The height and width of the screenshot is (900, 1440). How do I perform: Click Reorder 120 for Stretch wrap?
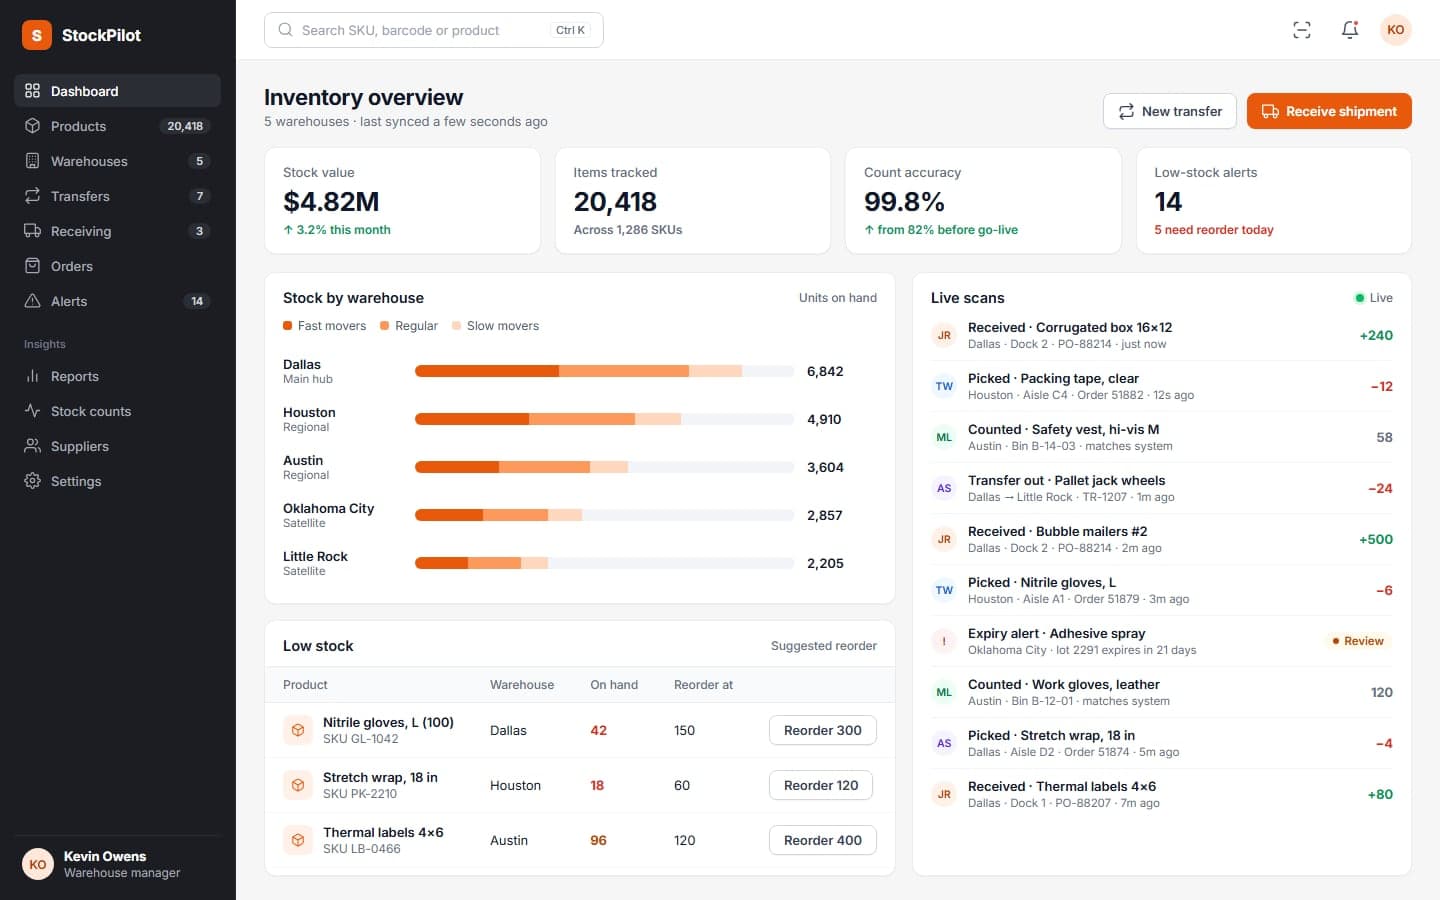point(821,785)
